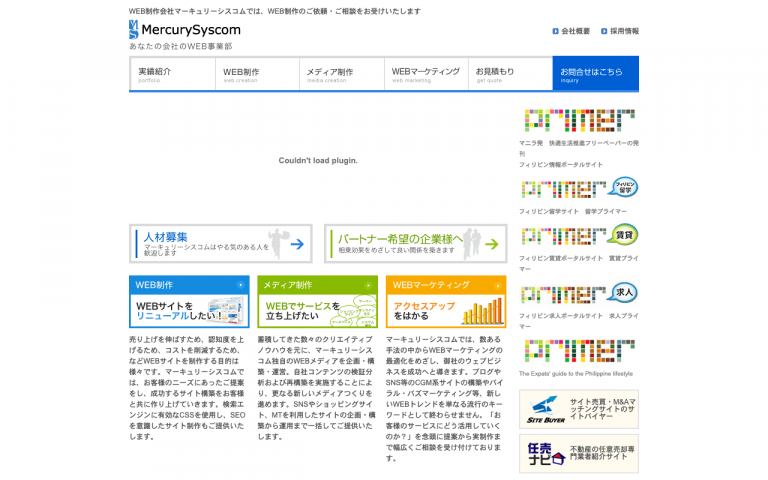Click the orange WEBマーケティング section header
The image size is (768, 480).
[x=446, y=285]
